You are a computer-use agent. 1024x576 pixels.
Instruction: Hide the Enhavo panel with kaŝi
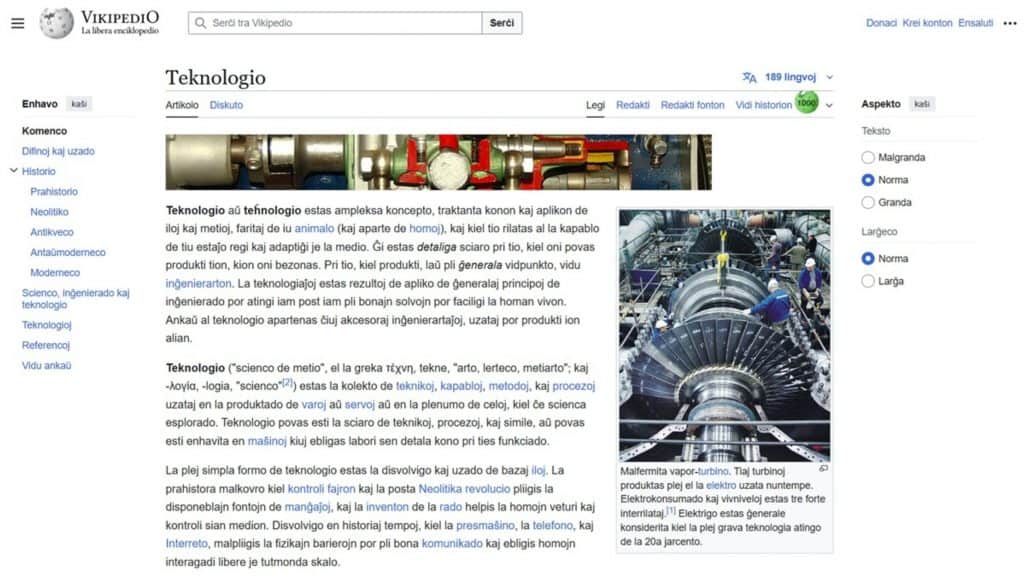[x=79, y=103]
